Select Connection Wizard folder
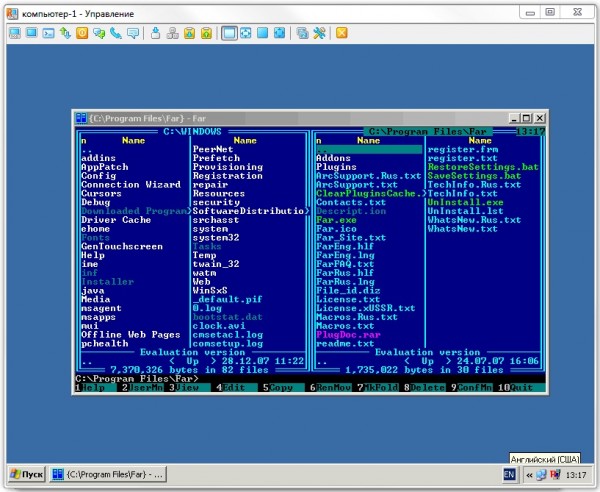 131,185
